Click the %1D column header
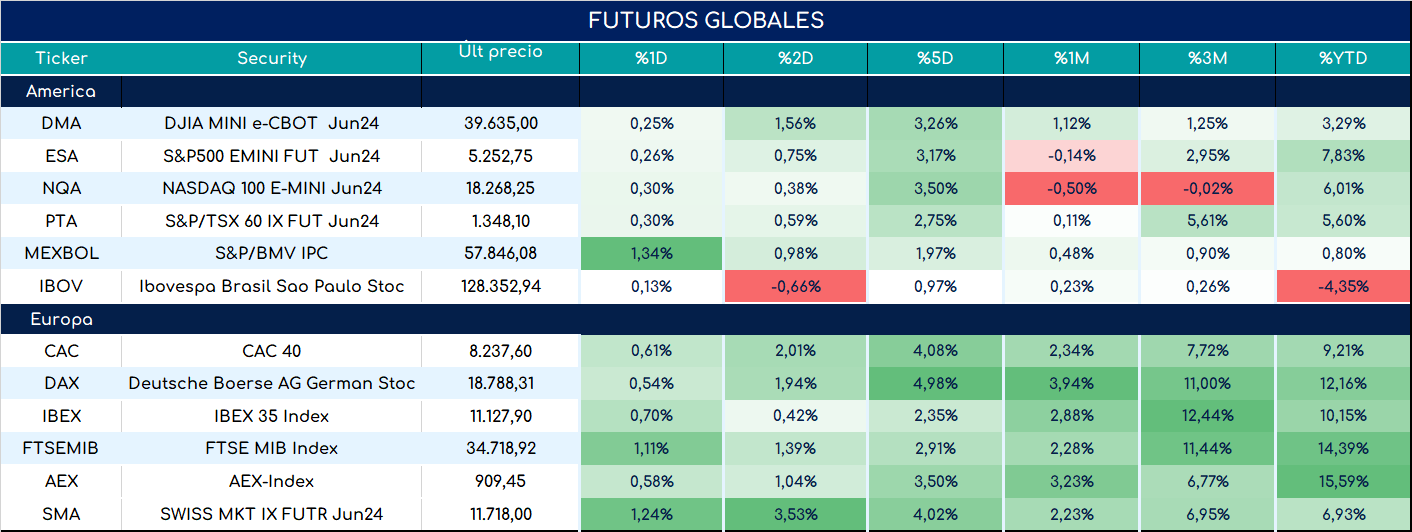The image size is (1412, 532). coord(651,58)
